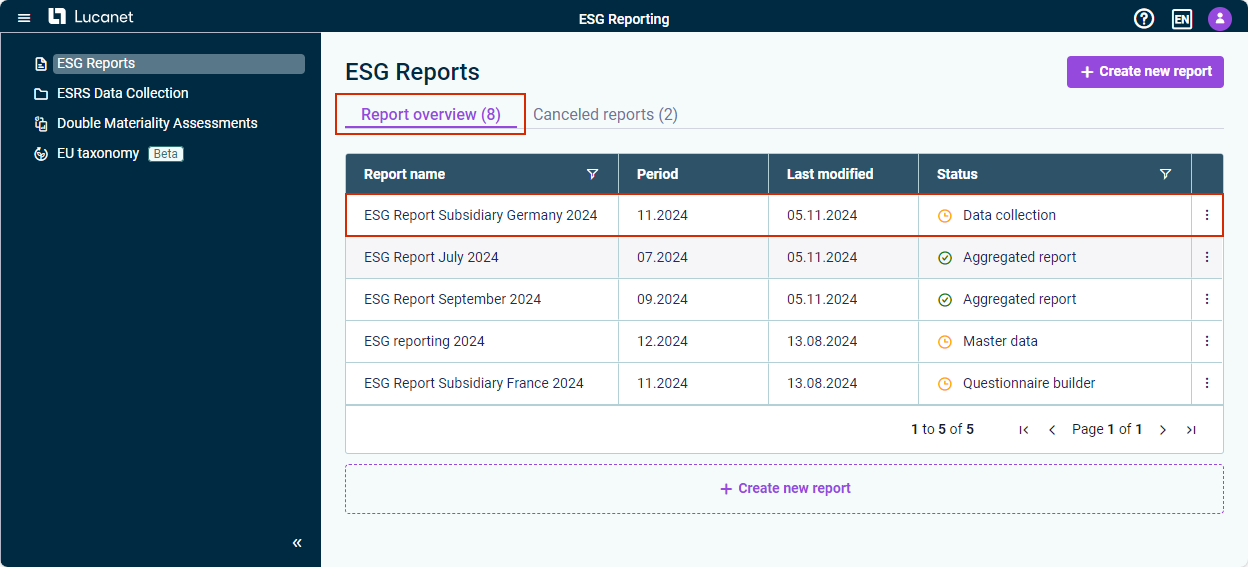The width and height of the screenshot is (1248, 567).
Task: Click the Data collection status text
Action: coord(1009,215)
